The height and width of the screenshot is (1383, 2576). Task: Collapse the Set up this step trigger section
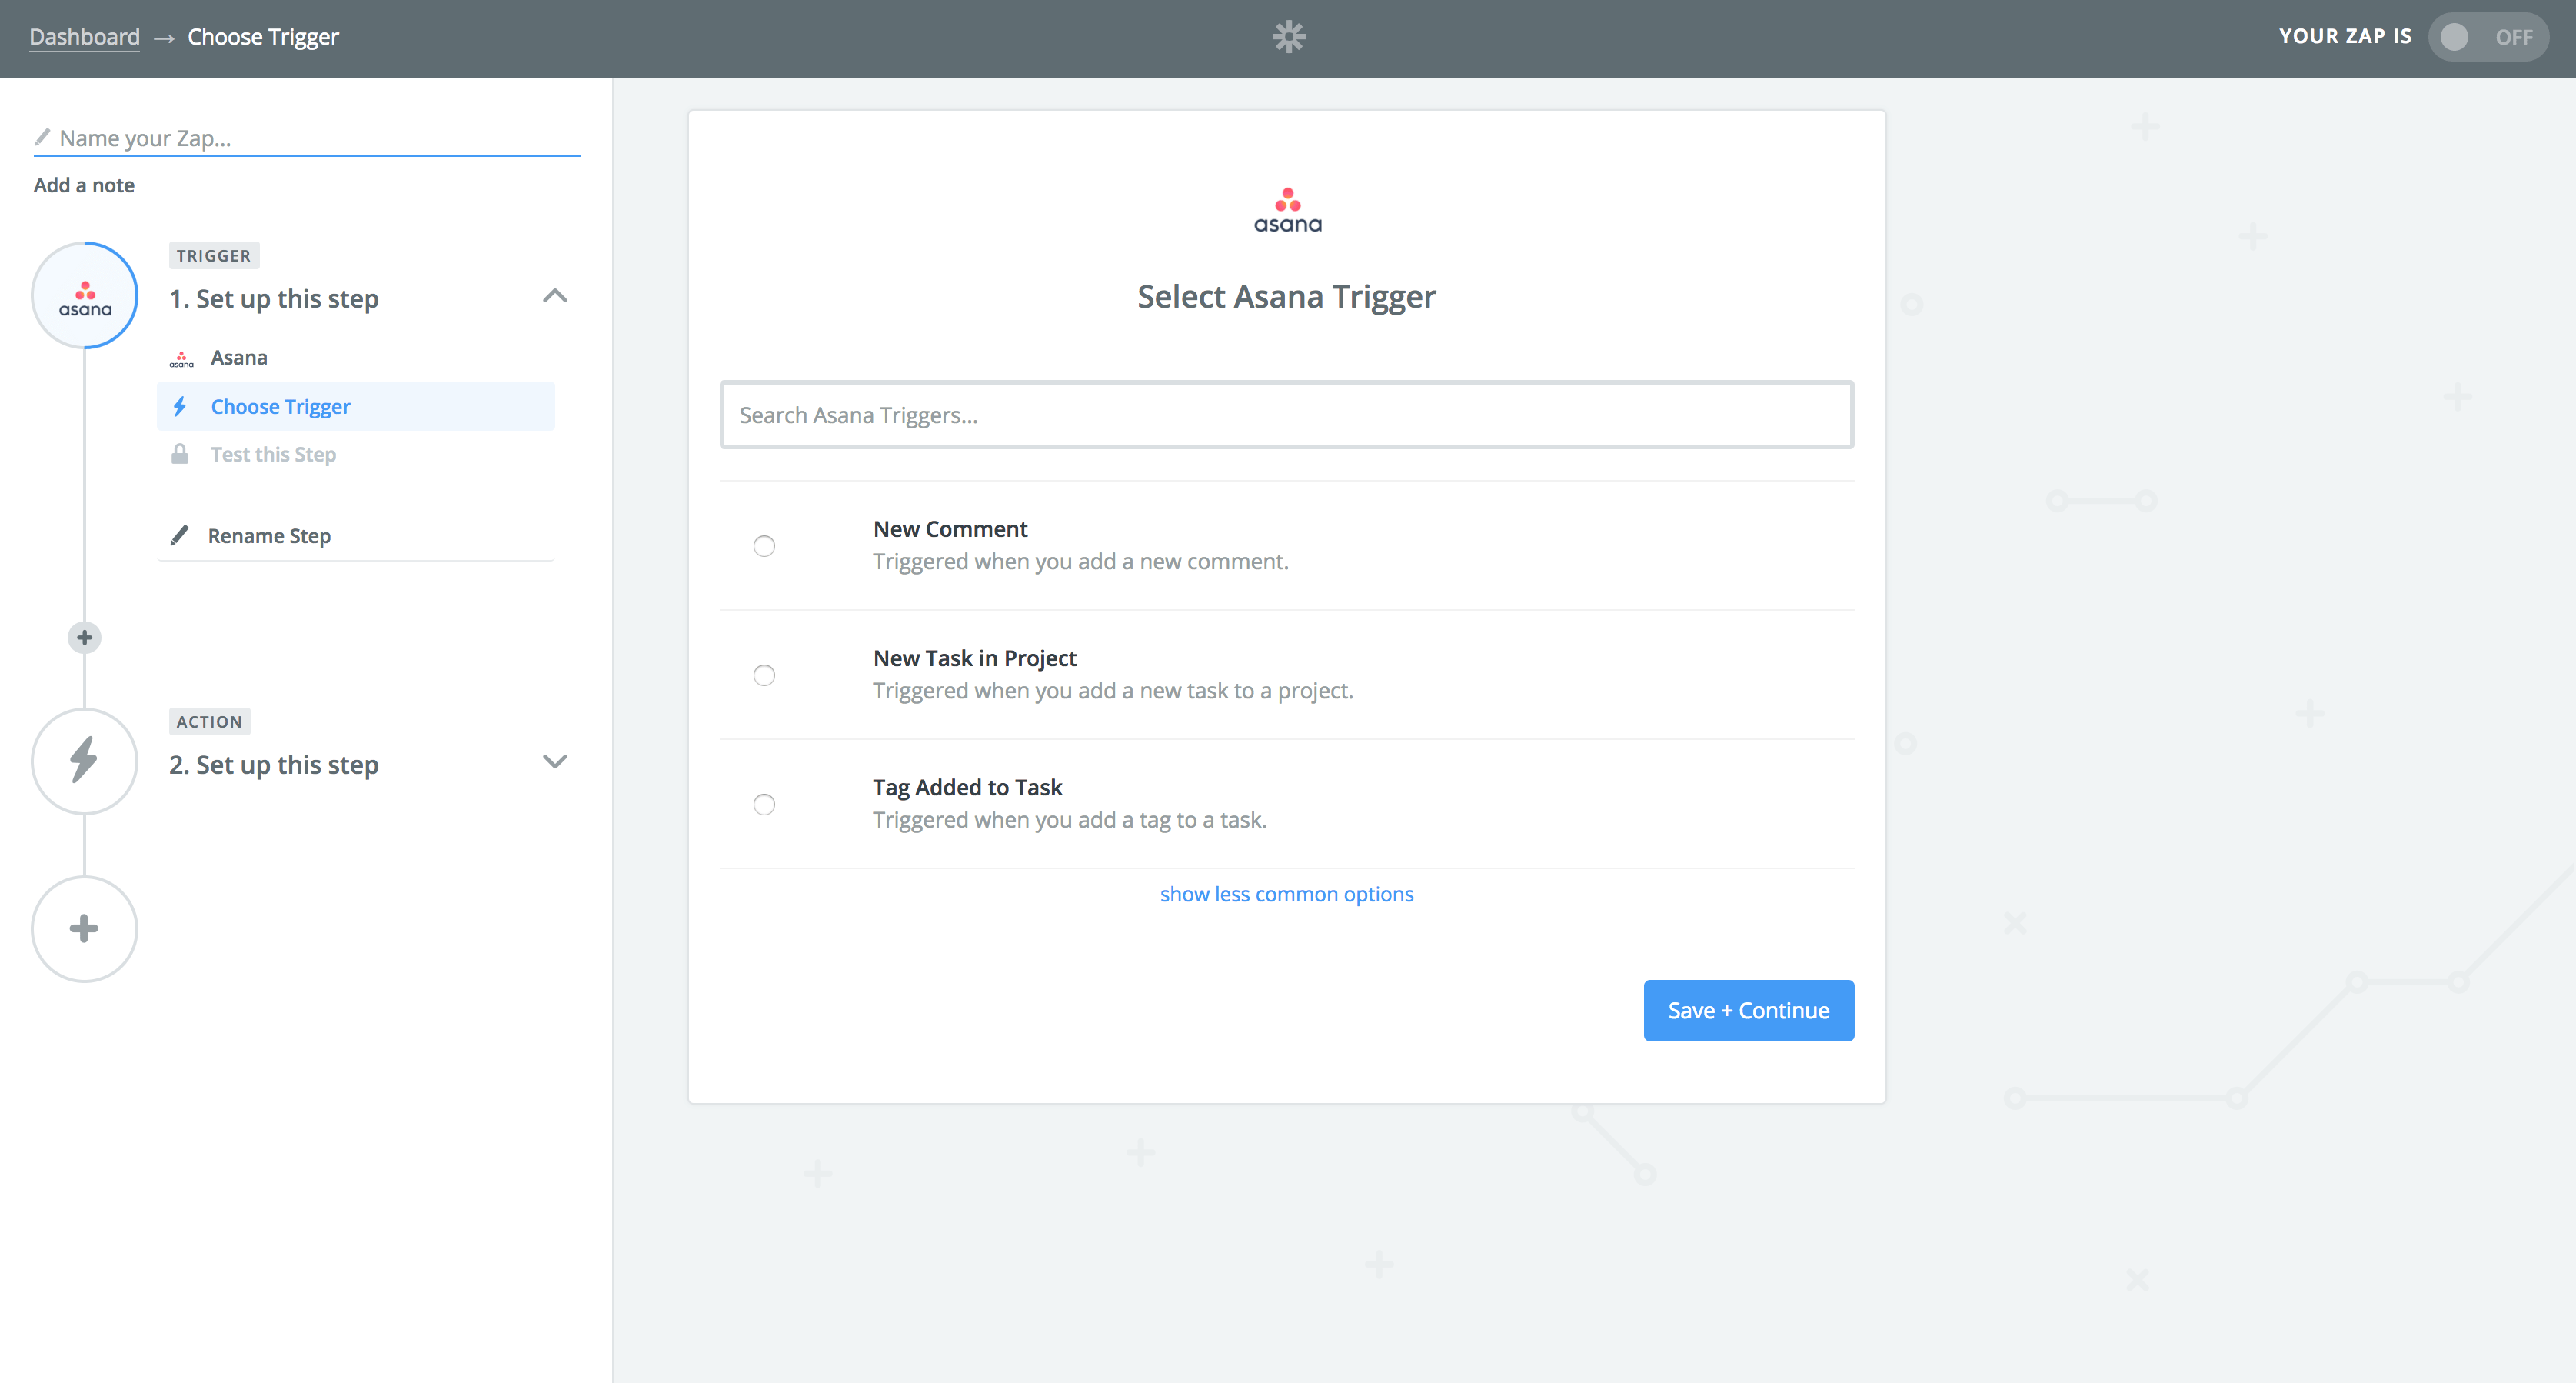click(556, 296)
